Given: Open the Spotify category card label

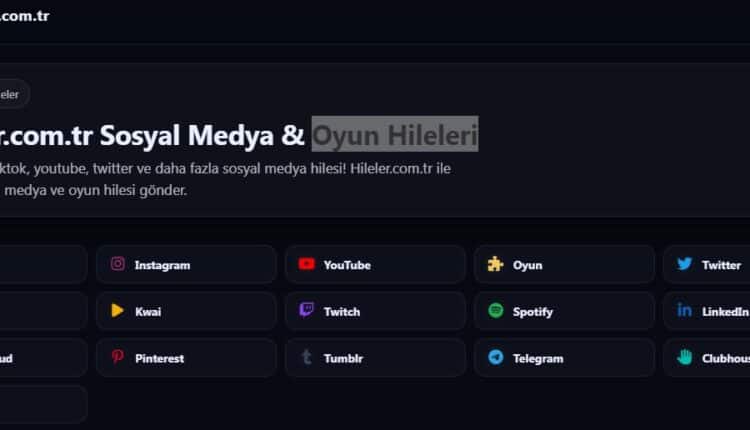Looking at the screenshot, I should tap(532, 312).
